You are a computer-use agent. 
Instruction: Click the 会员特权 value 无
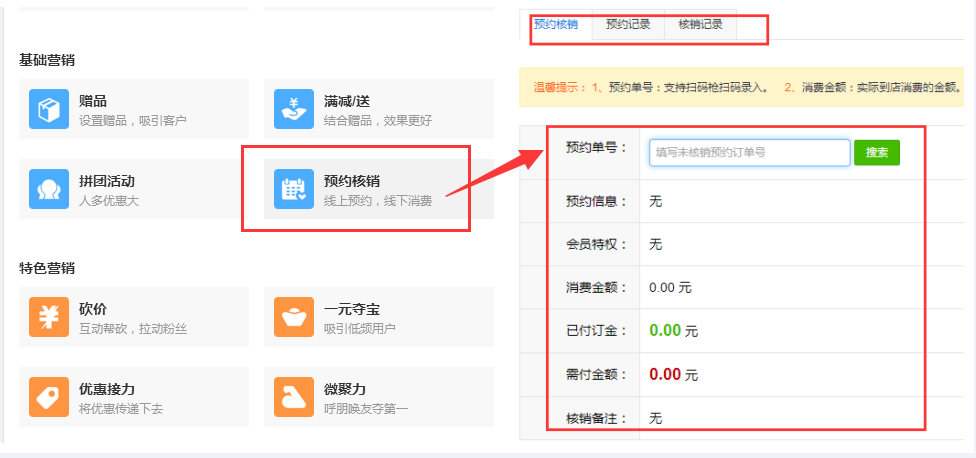(x=655, y=244)
